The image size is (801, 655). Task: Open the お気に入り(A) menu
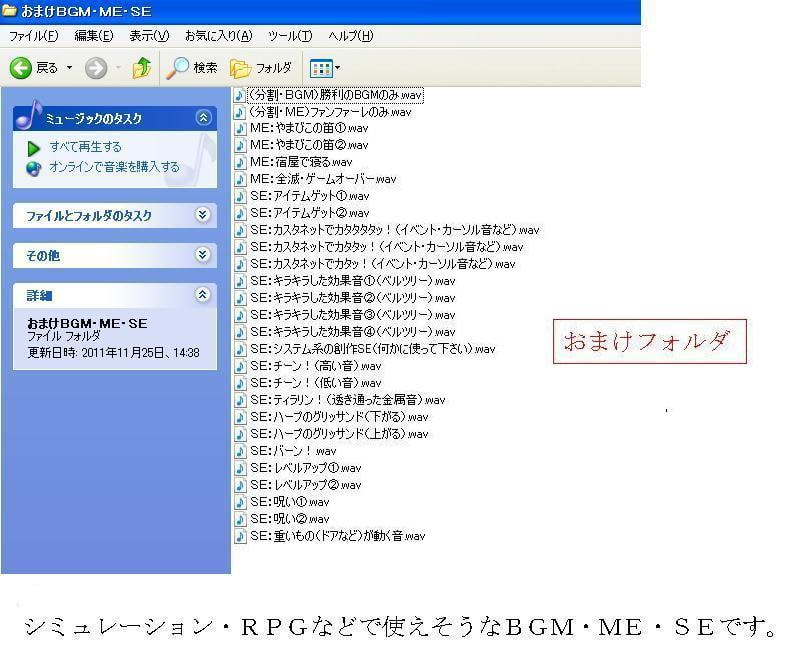pos(219,36)
